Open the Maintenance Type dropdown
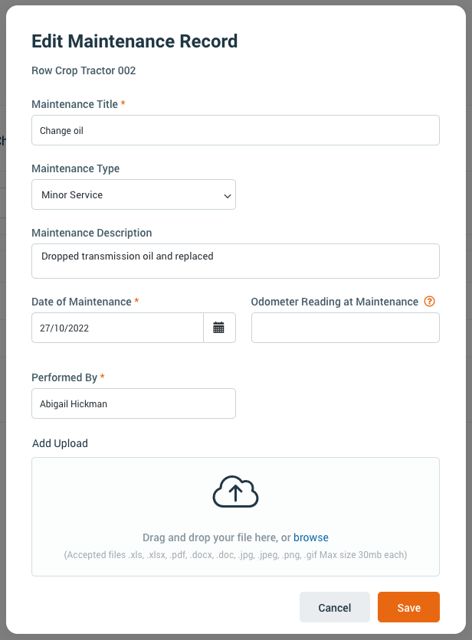 click(x=134, y=195)
